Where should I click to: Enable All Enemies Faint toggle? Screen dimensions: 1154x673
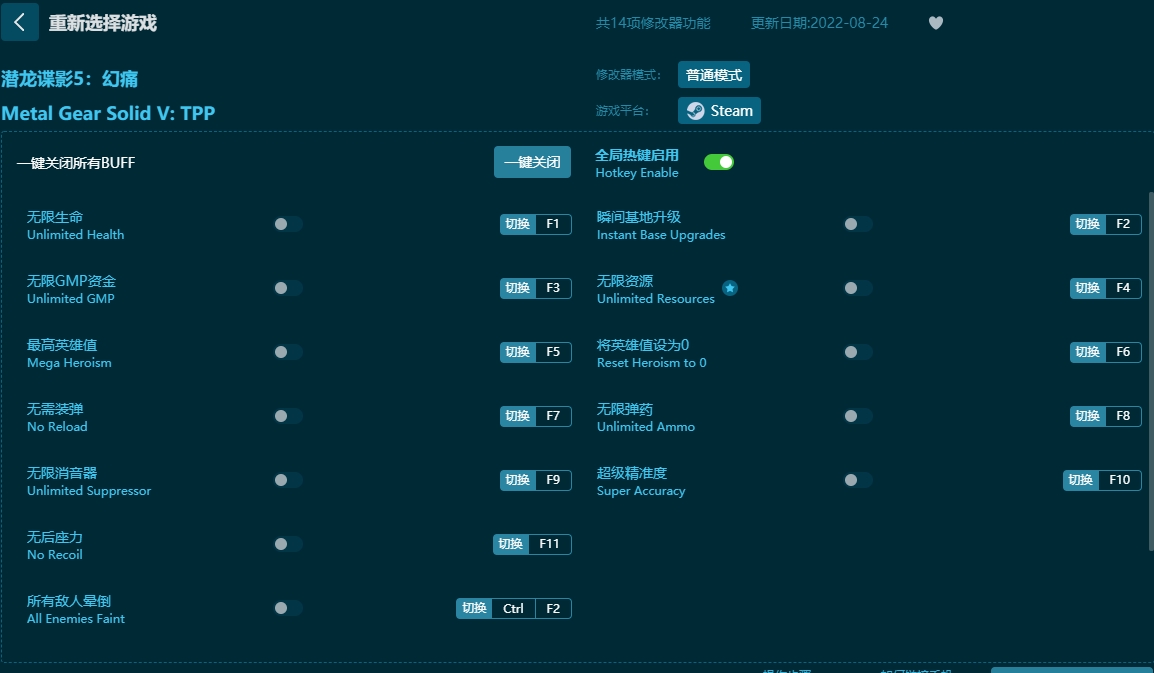[x=288, y=608]
